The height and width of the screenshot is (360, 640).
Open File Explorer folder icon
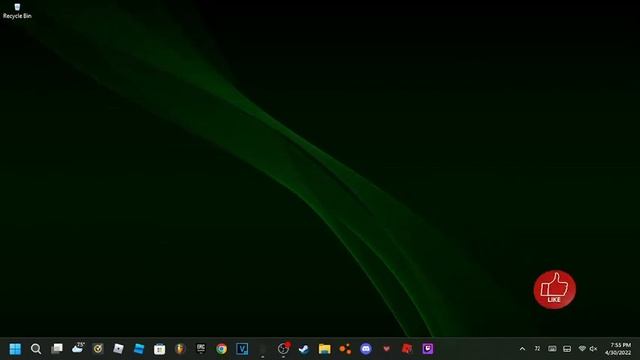[x=325, y=349]
